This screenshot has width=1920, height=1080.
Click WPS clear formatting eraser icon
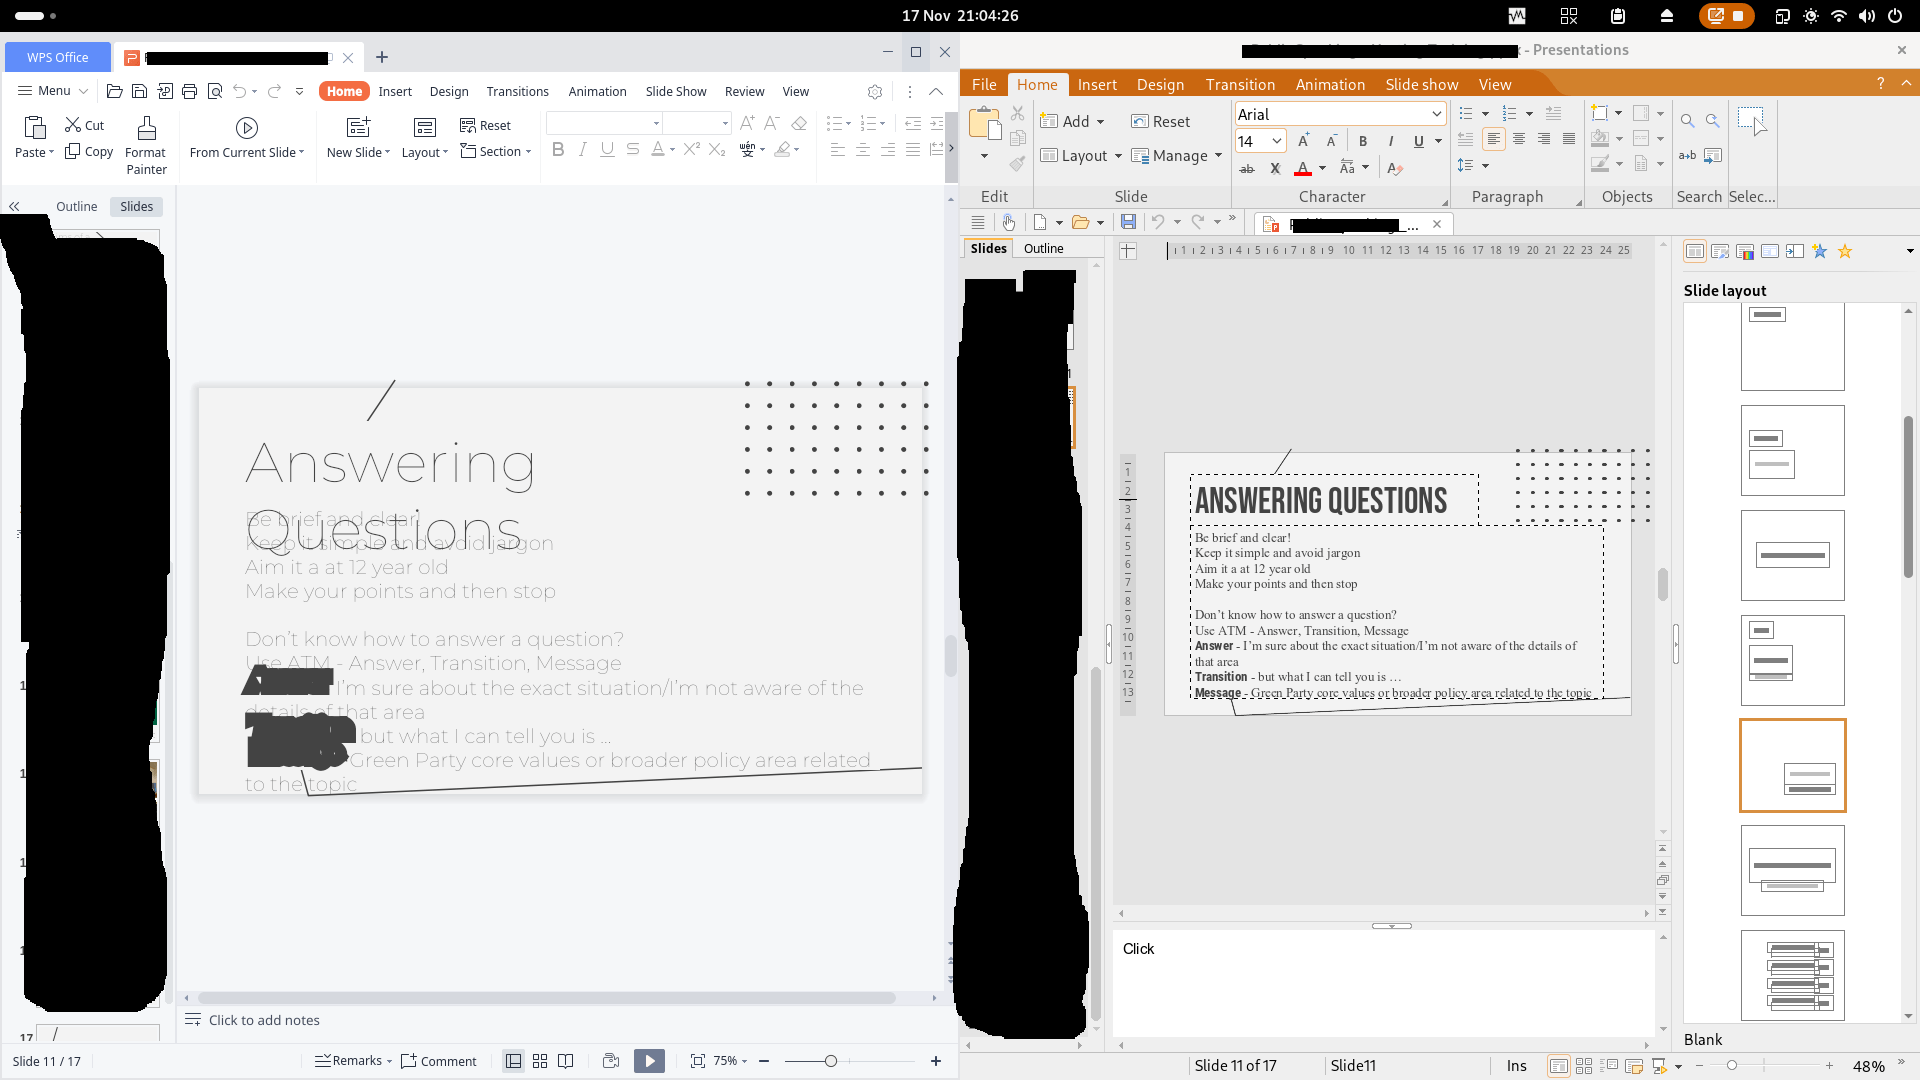coord(799,123)
